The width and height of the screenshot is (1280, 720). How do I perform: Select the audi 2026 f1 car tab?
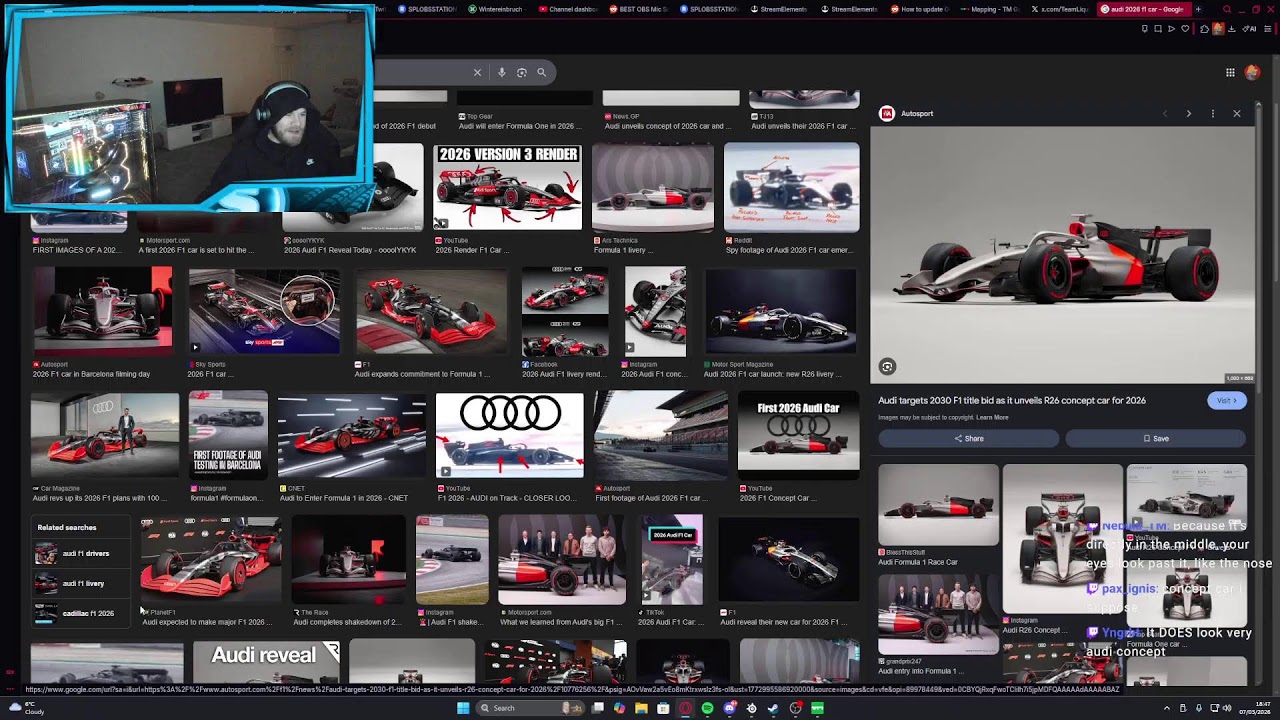coord(1145,9)
